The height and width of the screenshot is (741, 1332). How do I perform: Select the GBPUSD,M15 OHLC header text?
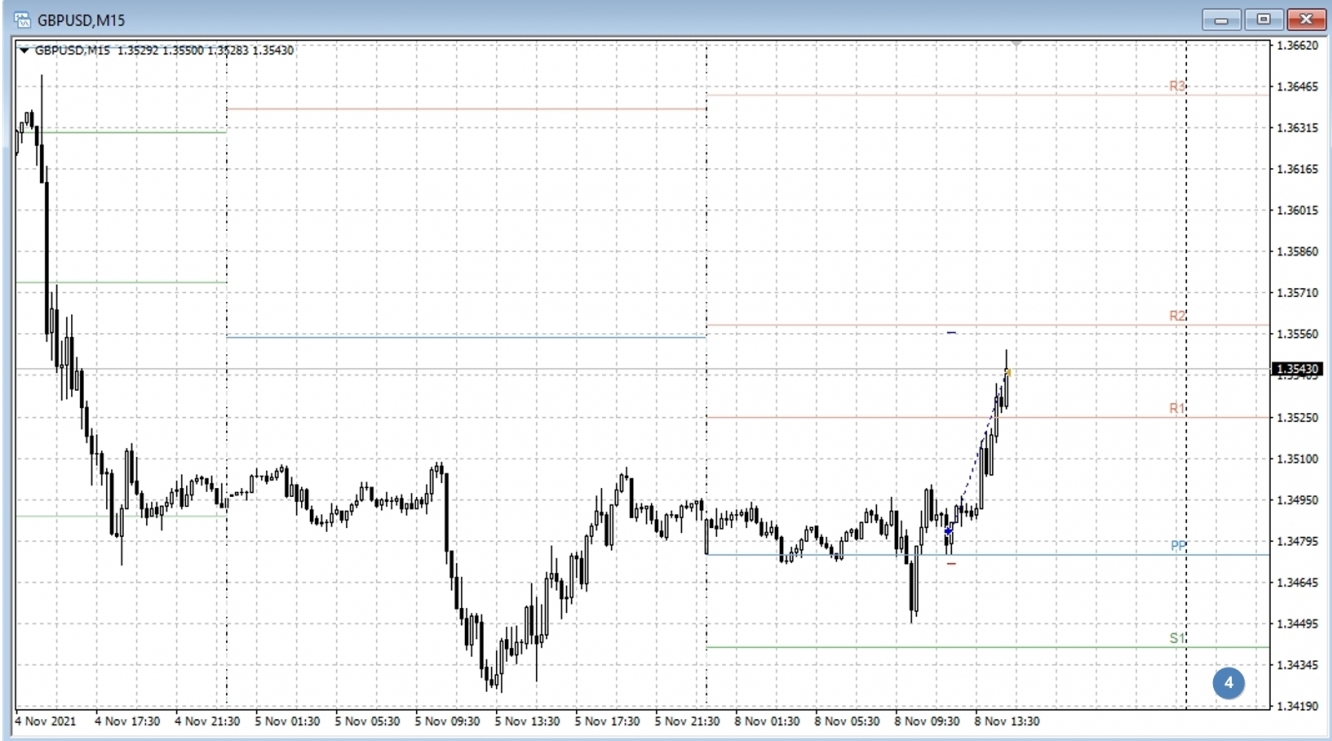[x=164, y=50]
